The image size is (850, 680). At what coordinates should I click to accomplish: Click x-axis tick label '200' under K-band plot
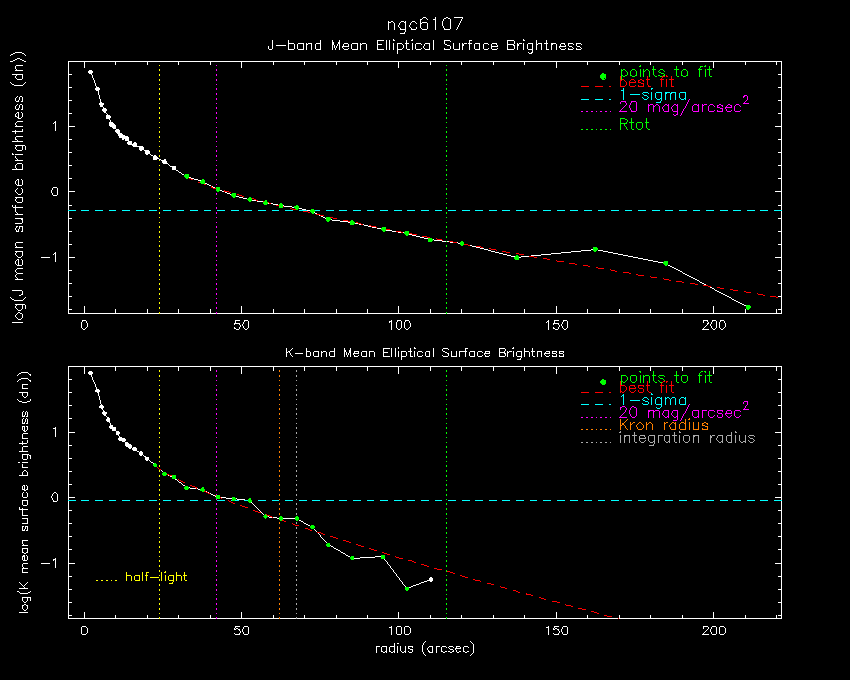[x=714, y=631]
